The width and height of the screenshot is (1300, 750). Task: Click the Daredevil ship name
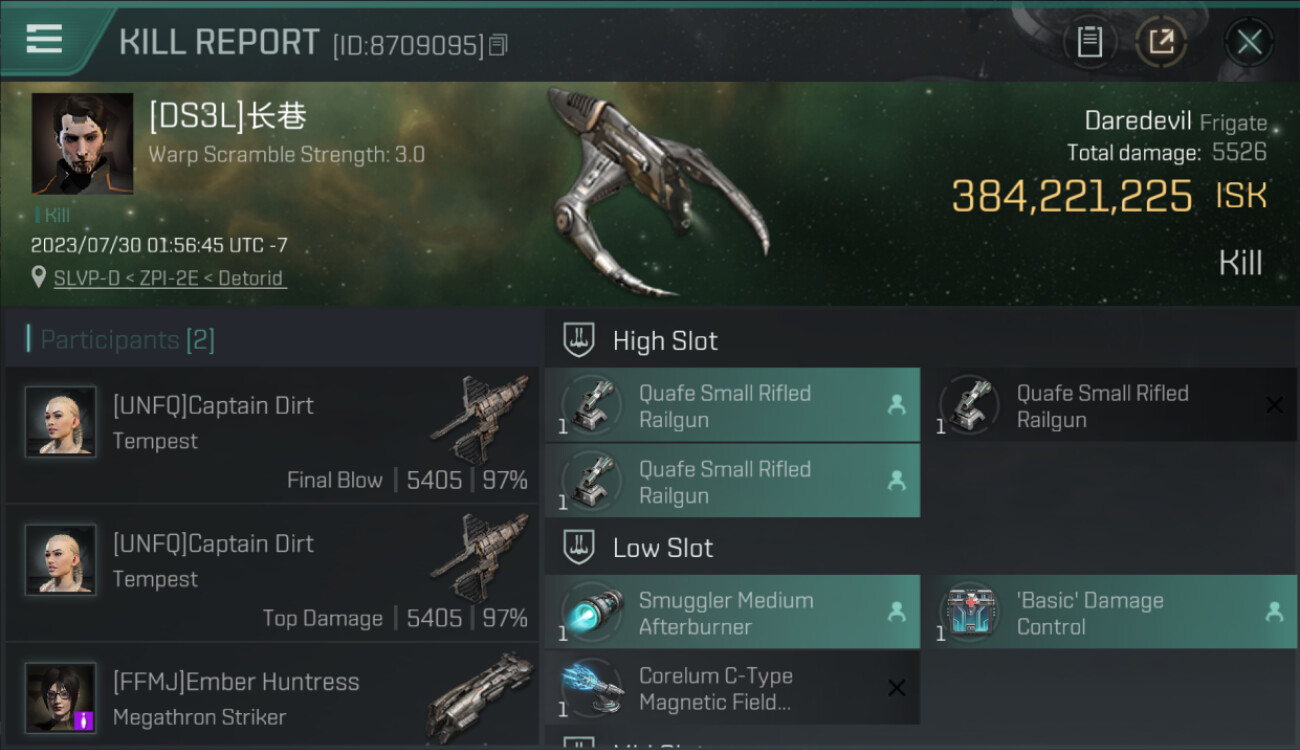tap(1138, 122)
